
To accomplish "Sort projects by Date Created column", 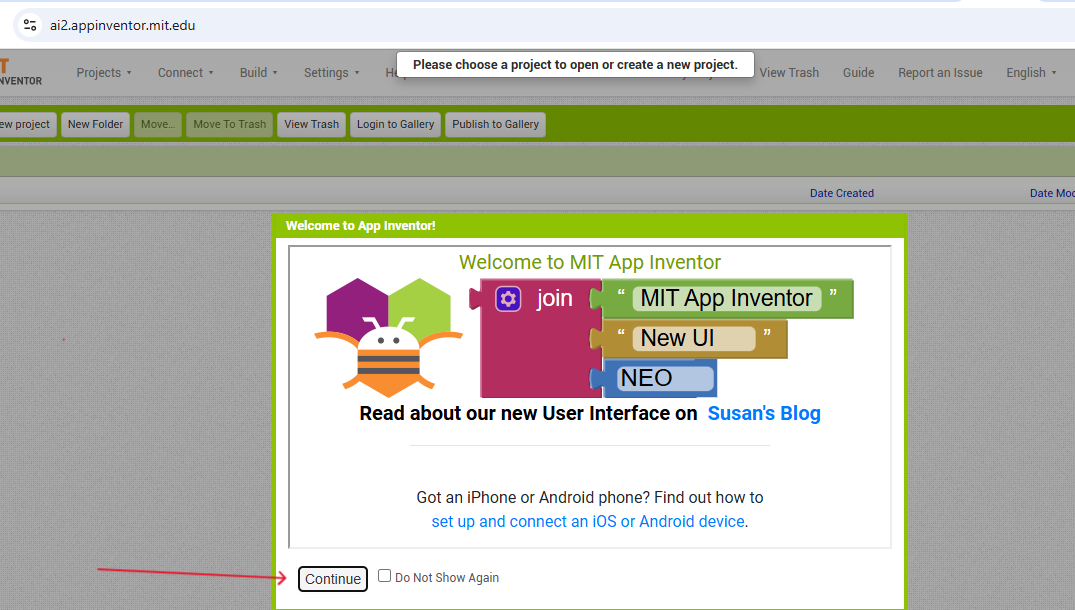I will (842, 193).
